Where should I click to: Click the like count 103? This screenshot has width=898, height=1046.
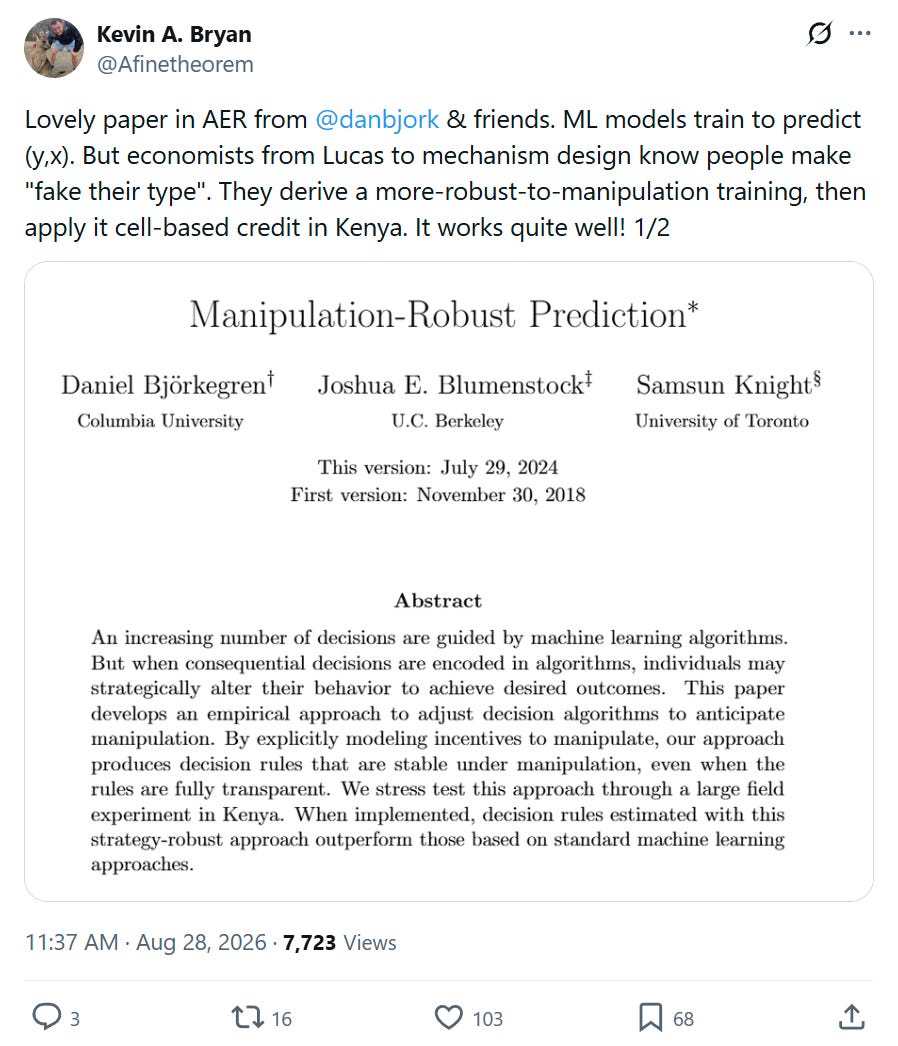click(488, 1019)
